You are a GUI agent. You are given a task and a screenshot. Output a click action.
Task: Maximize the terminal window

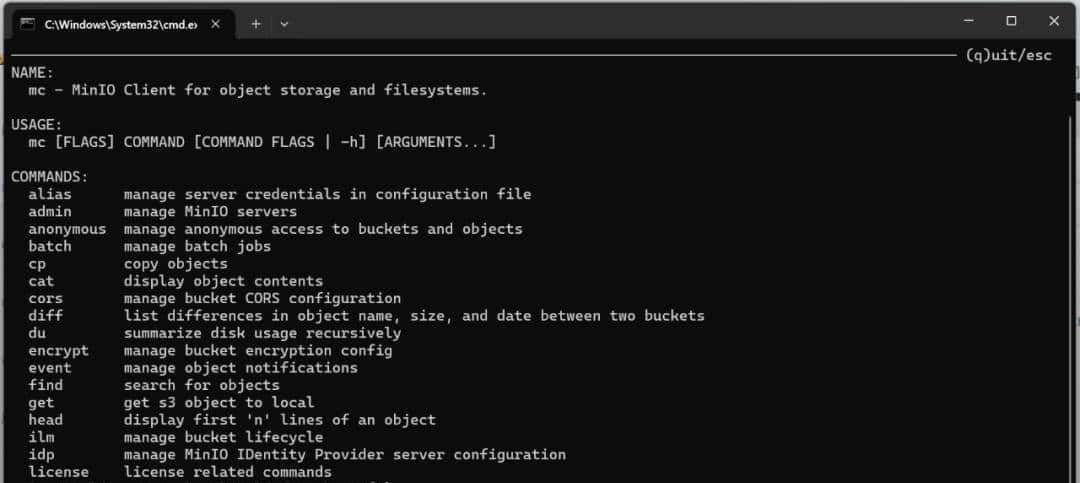coord(1011,21)
